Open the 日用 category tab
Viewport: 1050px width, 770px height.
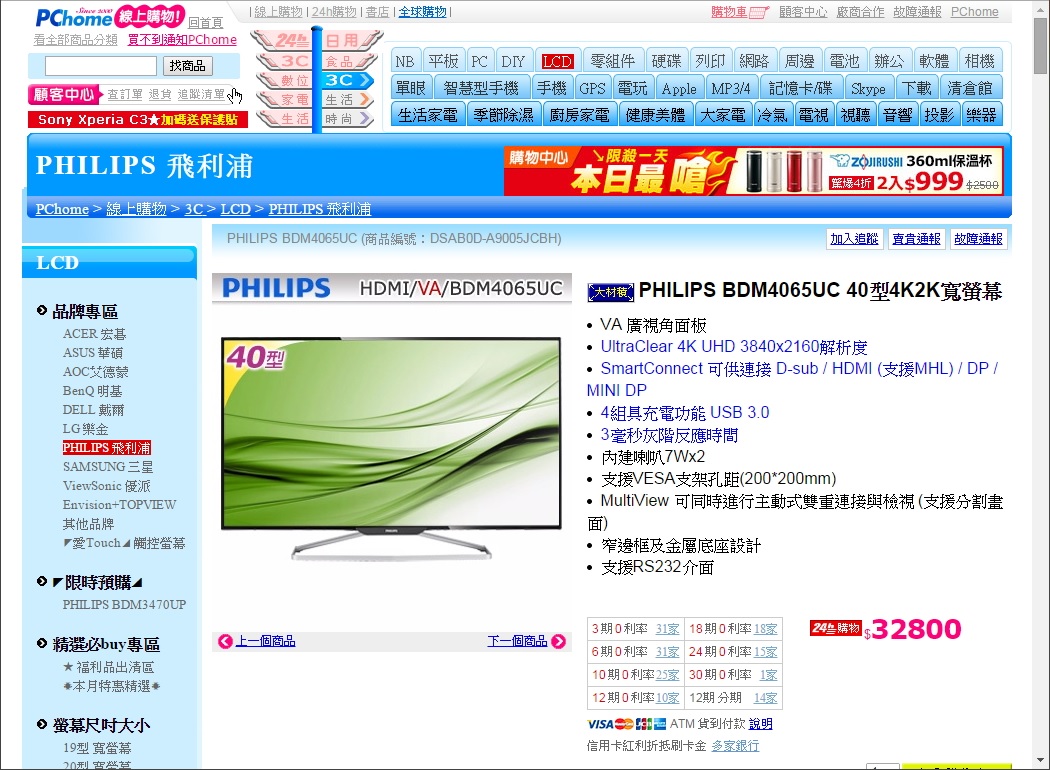pyautogui.click(x=350, y=40)
